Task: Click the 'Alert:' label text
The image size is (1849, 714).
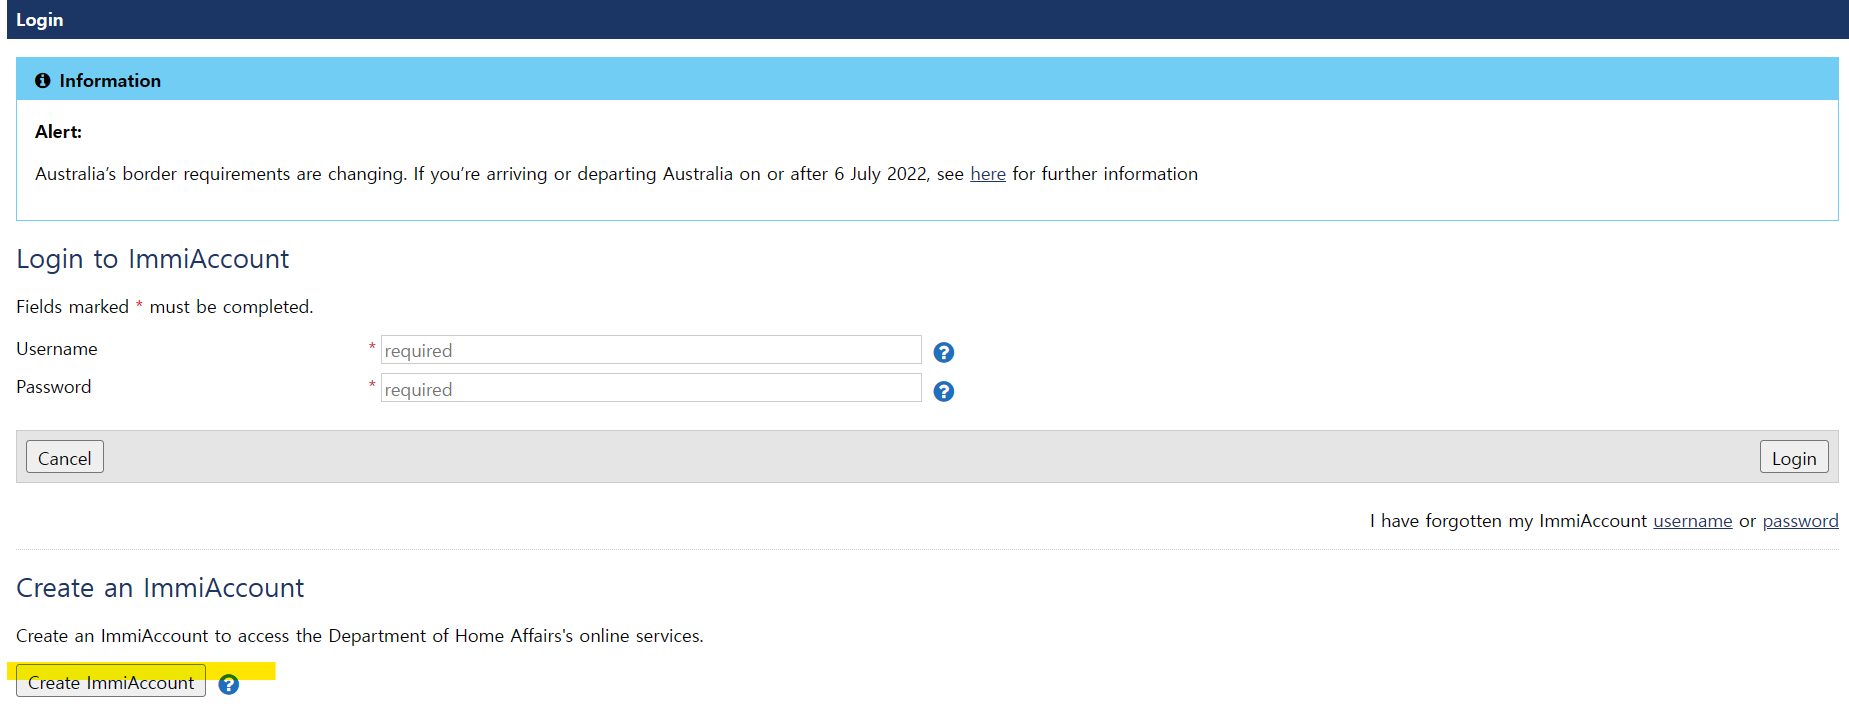Action: click(x=58, y=132)
